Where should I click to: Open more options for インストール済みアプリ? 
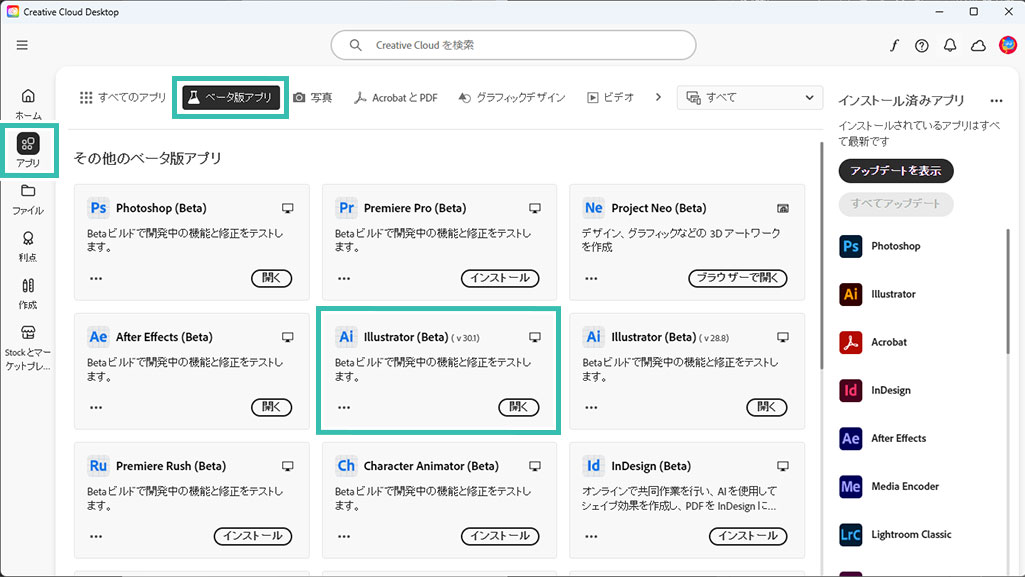click(996, 101)
